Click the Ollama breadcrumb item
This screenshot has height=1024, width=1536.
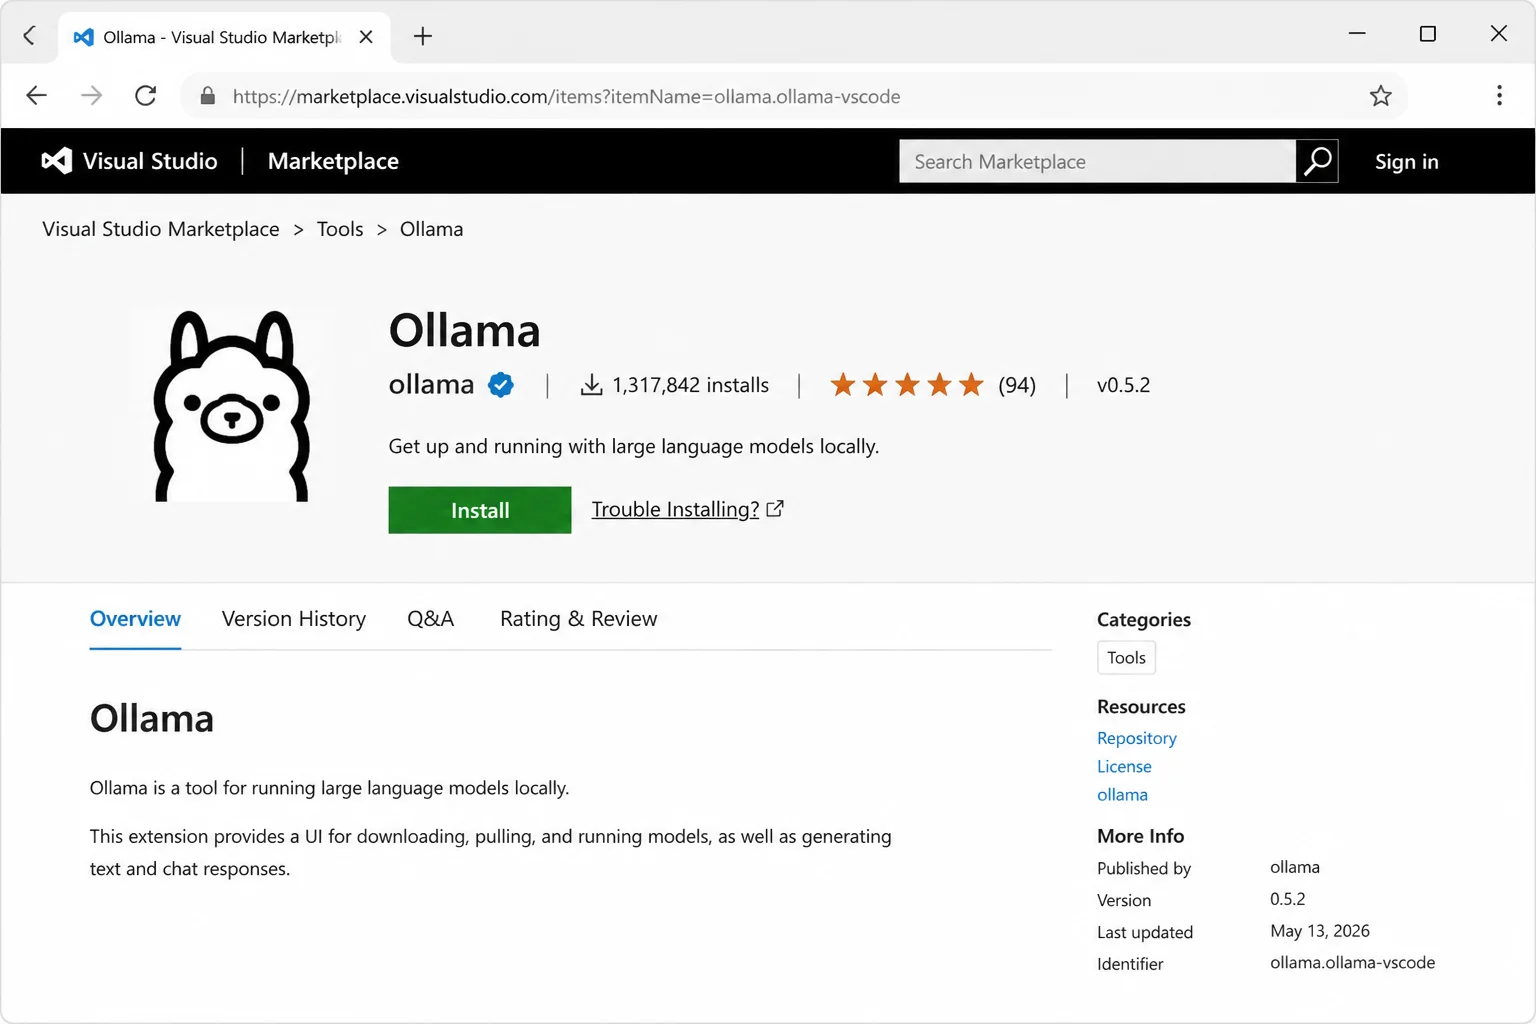coord(431,229)
